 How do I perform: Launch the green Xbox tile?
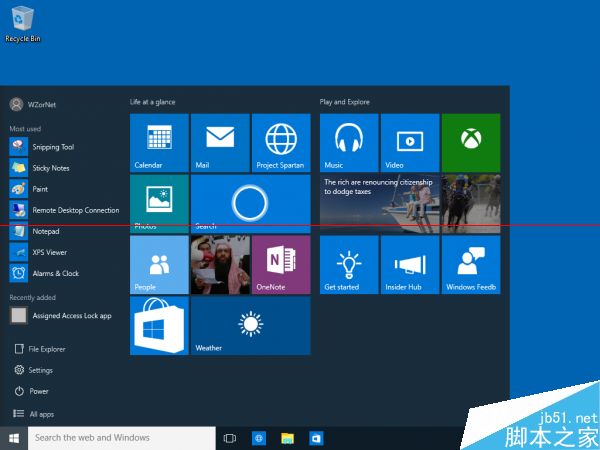pos(471,143)
